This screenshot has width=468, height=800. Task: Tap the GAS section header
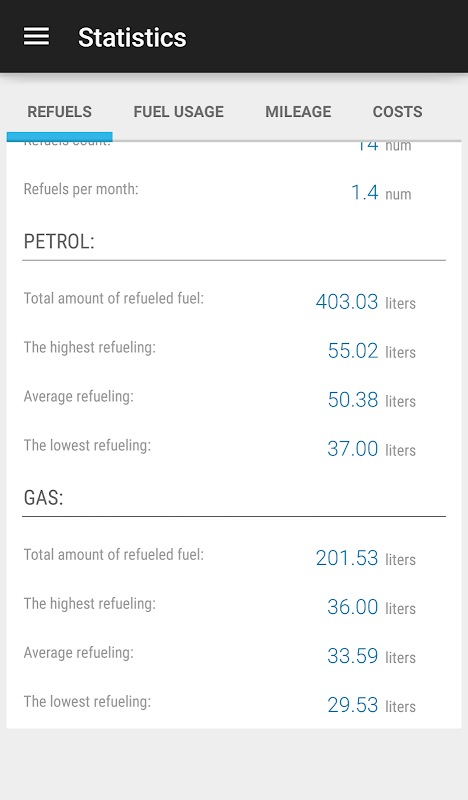click(x=43, y=497)
